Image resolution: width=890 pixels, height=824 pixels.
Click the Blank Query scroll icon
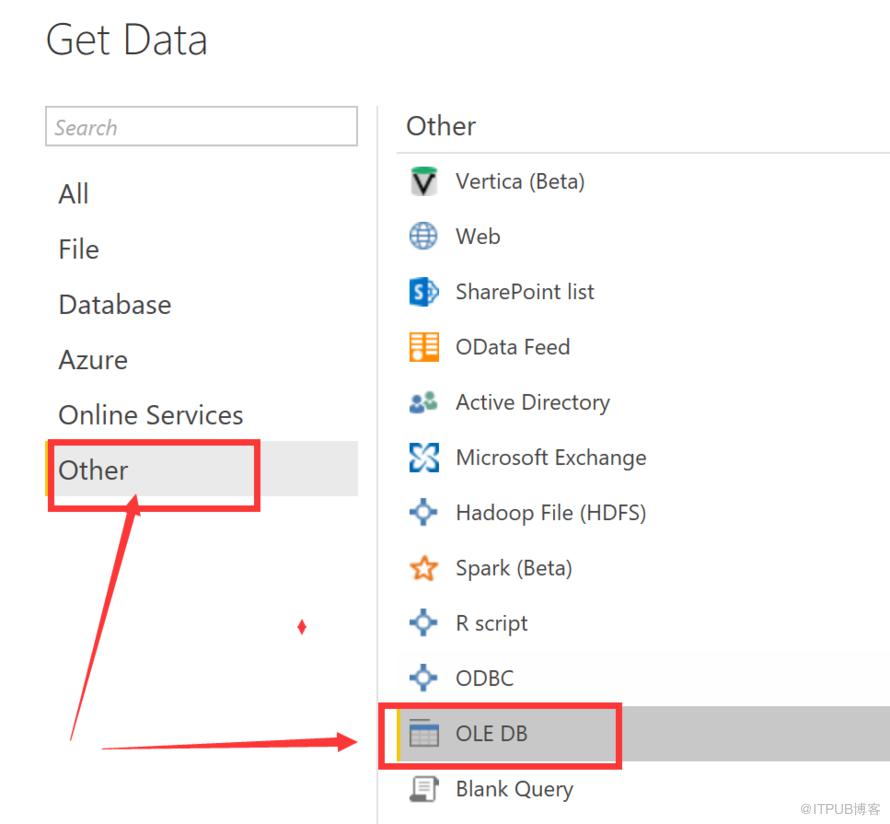coord(423,788)
